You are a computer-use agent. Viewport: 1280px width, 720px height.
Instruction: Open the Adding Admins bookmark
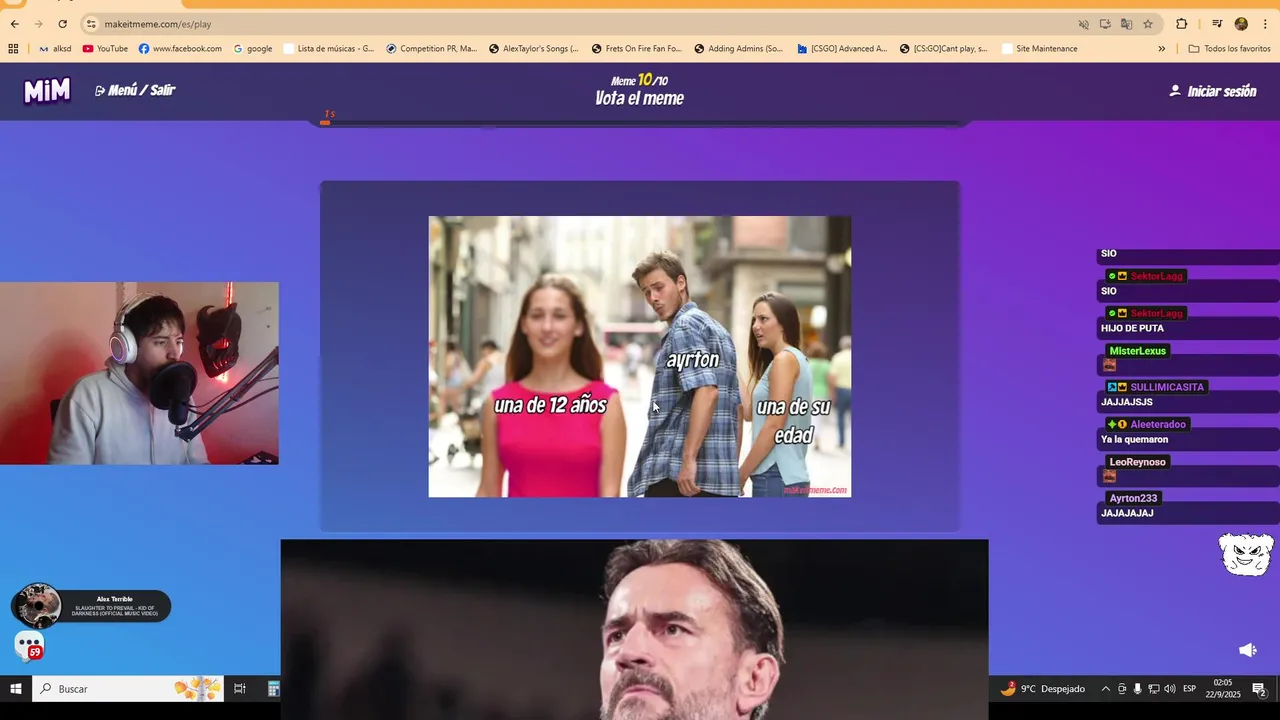tap(738, 48)
